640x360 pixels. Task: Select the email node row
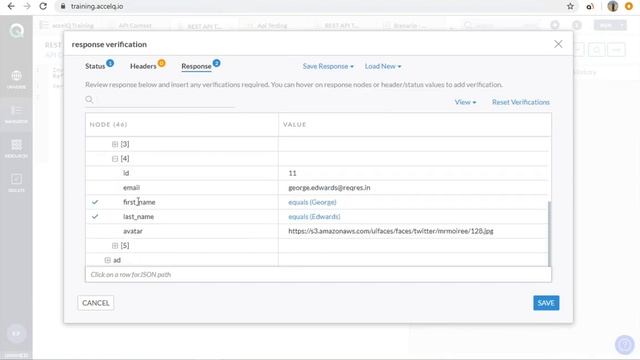coord(317,188)
